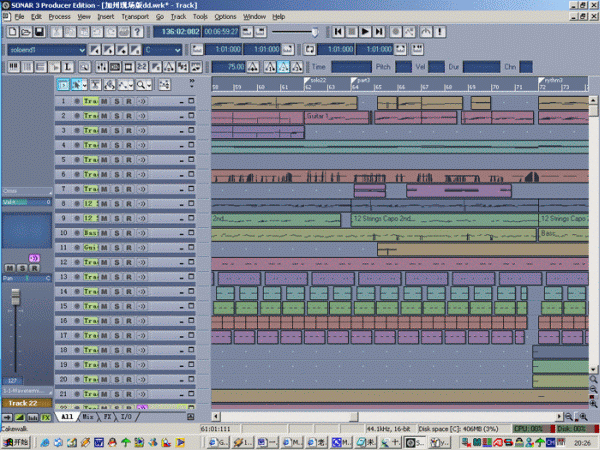
Task: Save the project with the floppy icon
Action: tap(39, 32)
